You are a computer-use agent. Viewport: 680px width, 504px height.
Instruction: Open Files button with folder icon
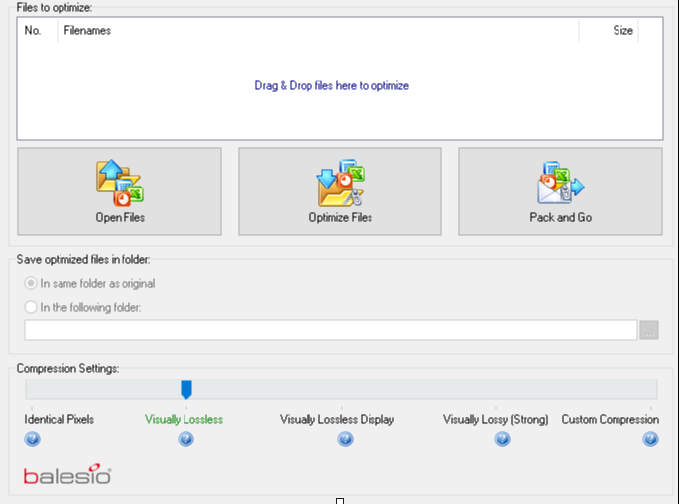click(x=119, y=192)
